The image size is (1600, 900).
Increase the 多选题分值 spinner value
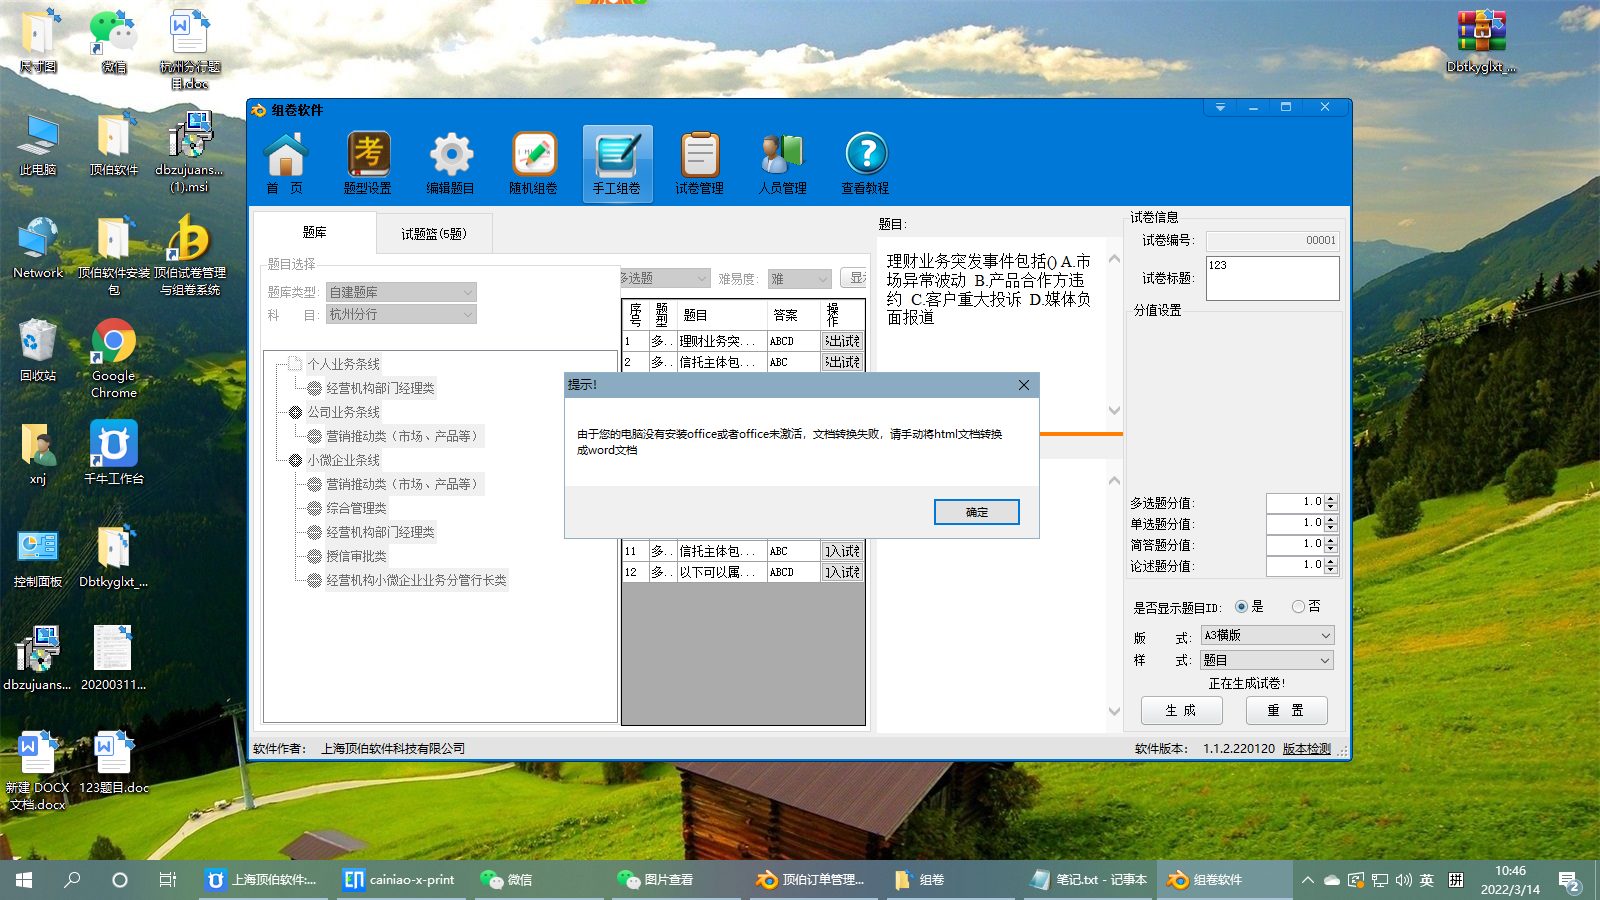coord(1331,498)
